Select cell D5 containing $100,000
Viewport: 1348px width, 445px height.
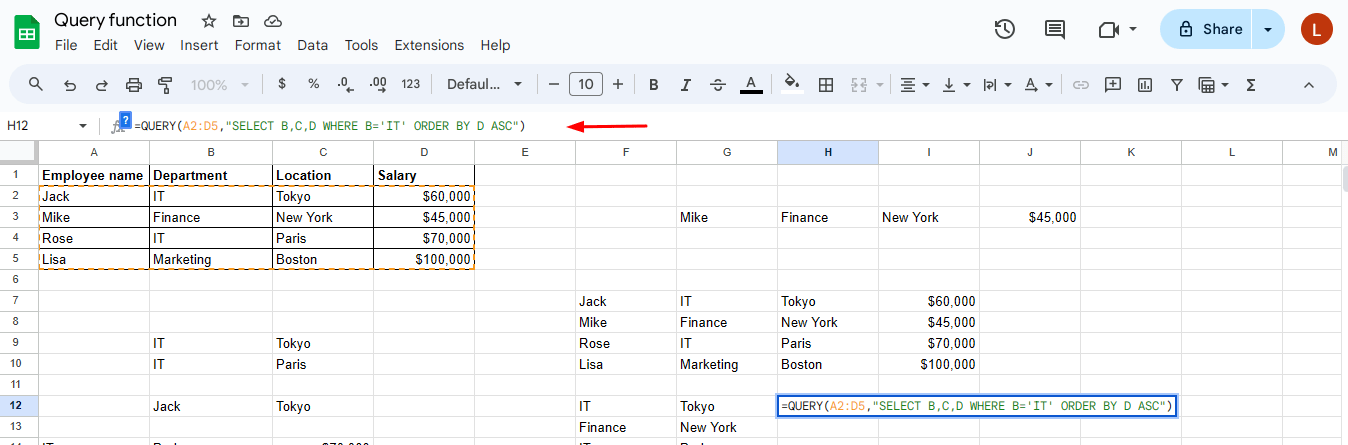pyautogui.click(x=423, y=259)
